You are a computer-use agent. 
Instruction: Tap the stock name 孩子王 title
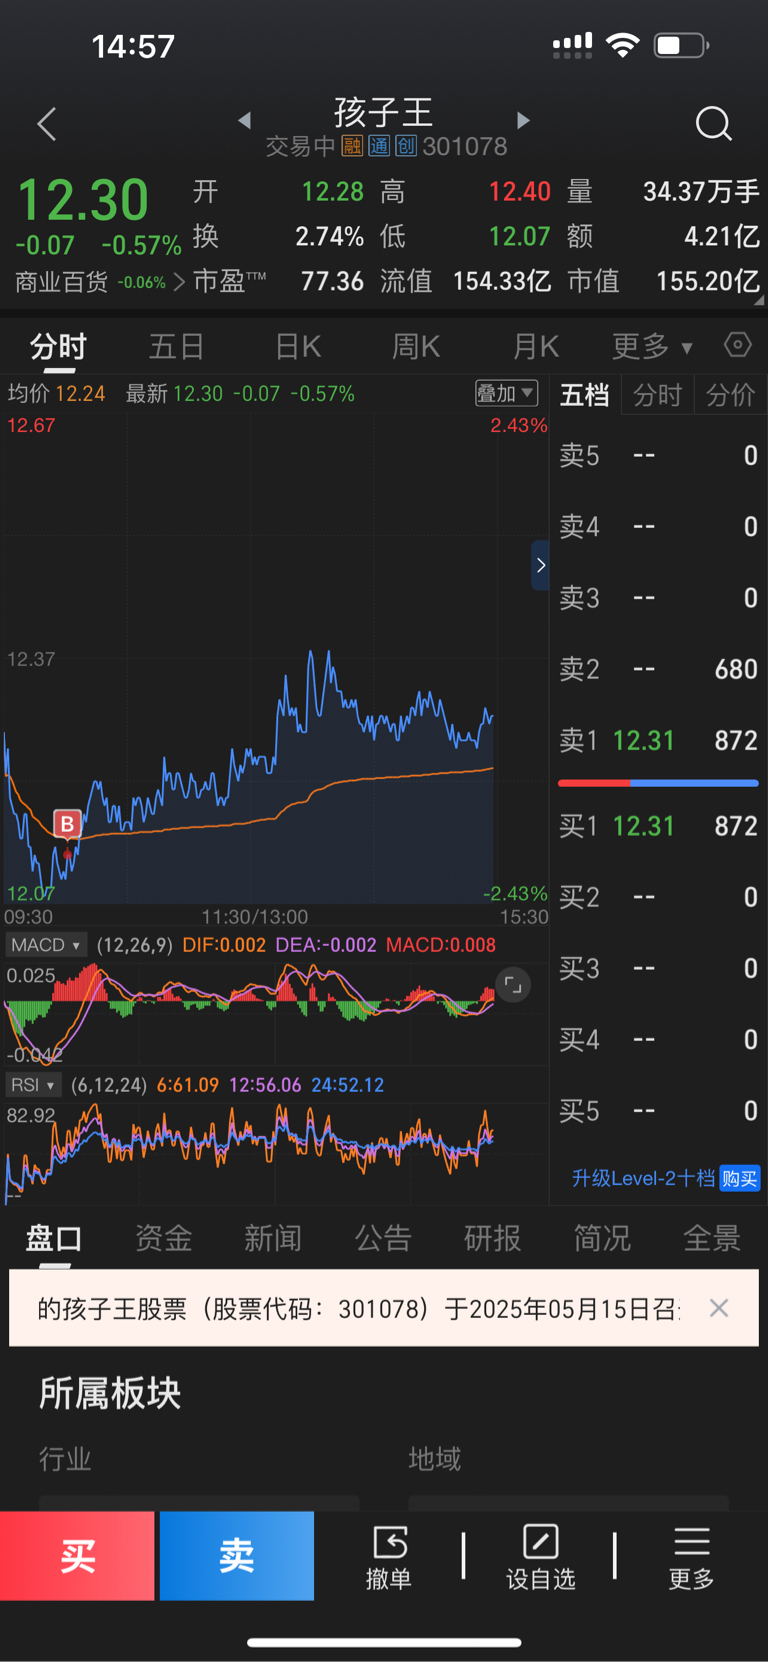tap(383, 111)
